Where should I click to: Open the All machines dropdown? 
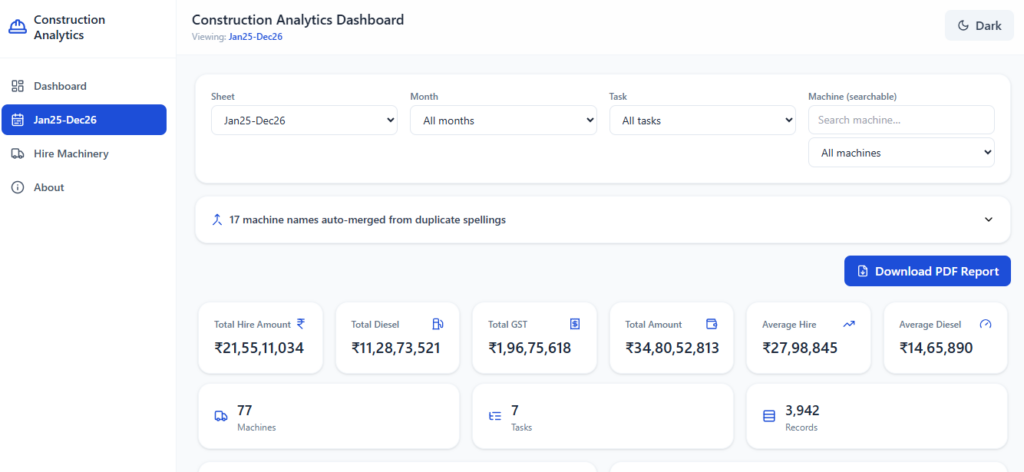(x=901, y=153)
